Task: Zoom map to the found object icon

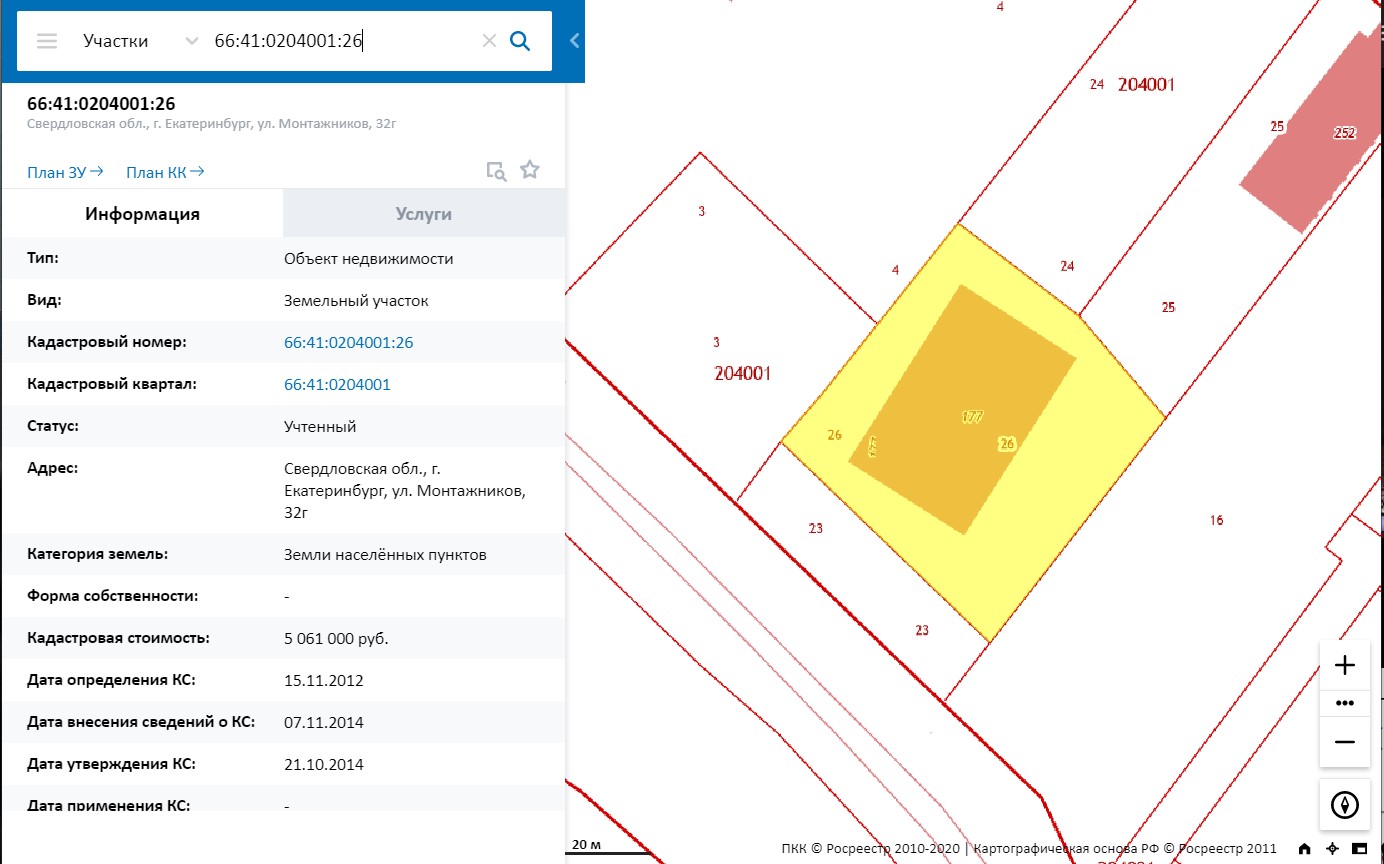Action: [x=496, y=171]
